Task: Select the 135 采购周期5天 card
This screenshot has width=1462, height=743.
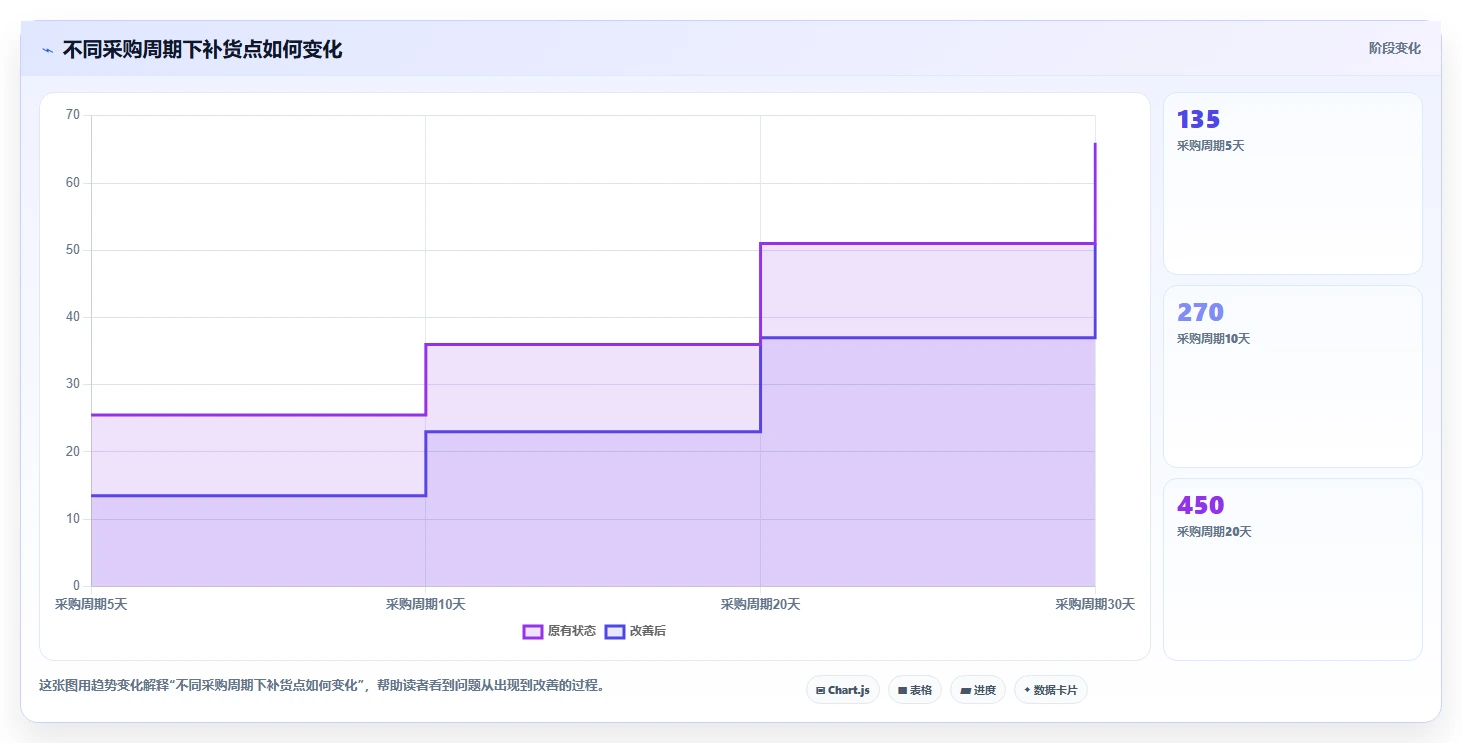Action: (x=1292, y=183)
